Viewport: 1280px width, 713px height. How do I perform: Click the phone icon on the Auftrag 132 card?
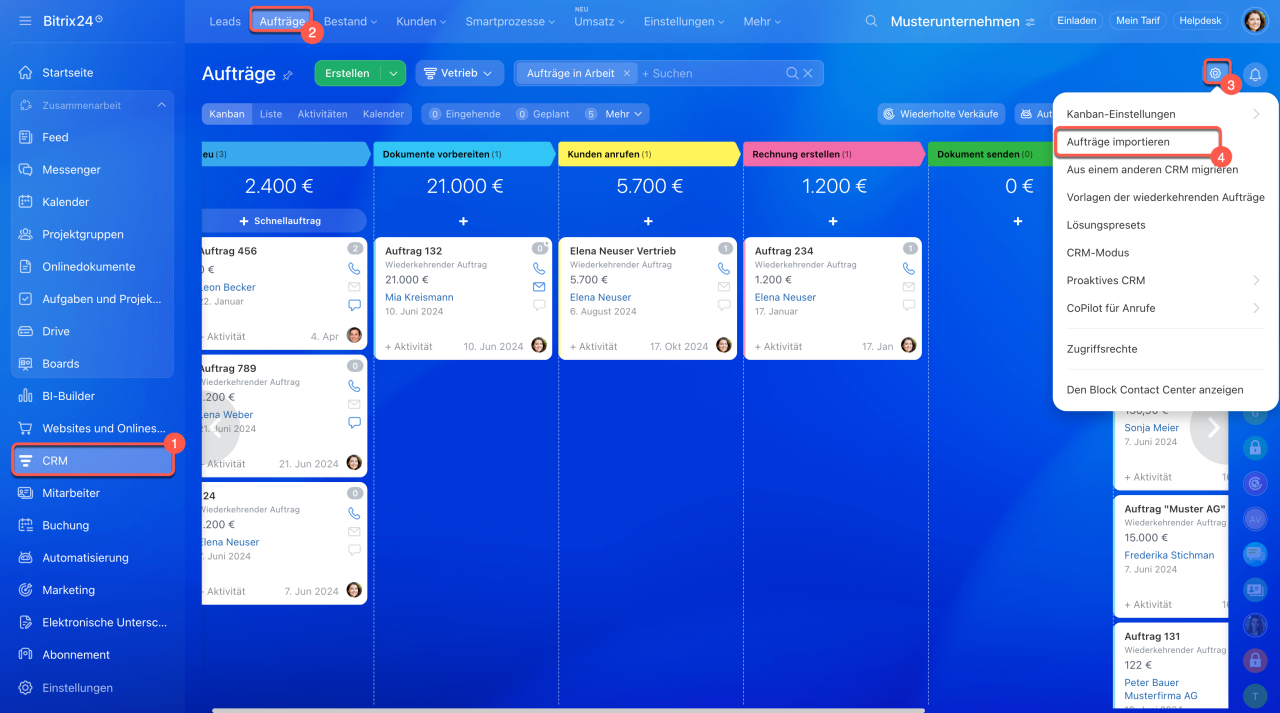coord(539,269)
